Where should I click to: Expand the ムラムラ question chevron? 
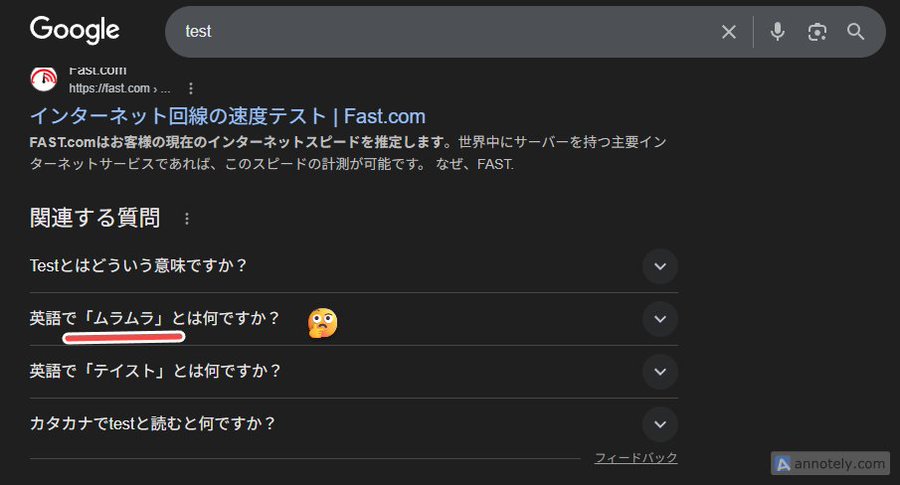(x=659, y=319)
